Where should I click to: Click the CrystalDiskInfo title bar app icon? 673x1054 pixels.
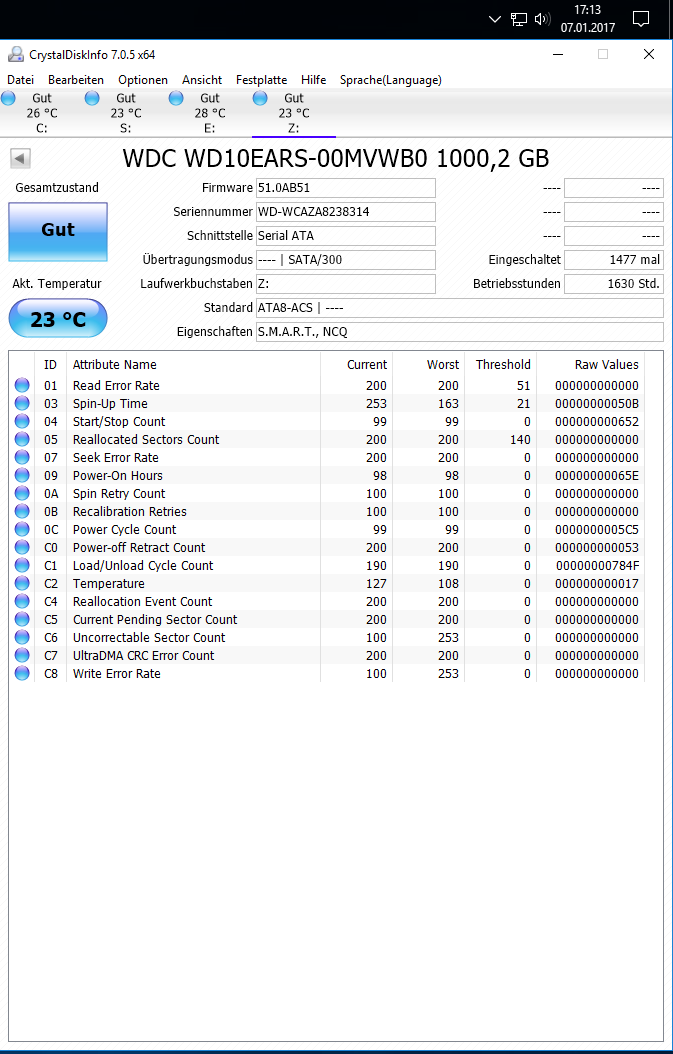[x=15, y=54]
